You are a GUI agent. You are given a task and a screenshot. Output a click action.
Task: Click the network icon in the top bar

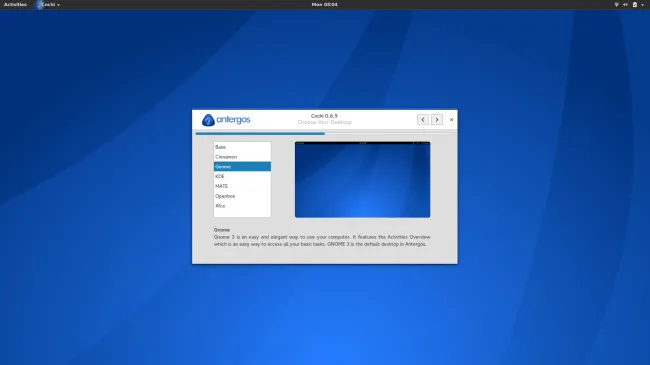(616, 5)
